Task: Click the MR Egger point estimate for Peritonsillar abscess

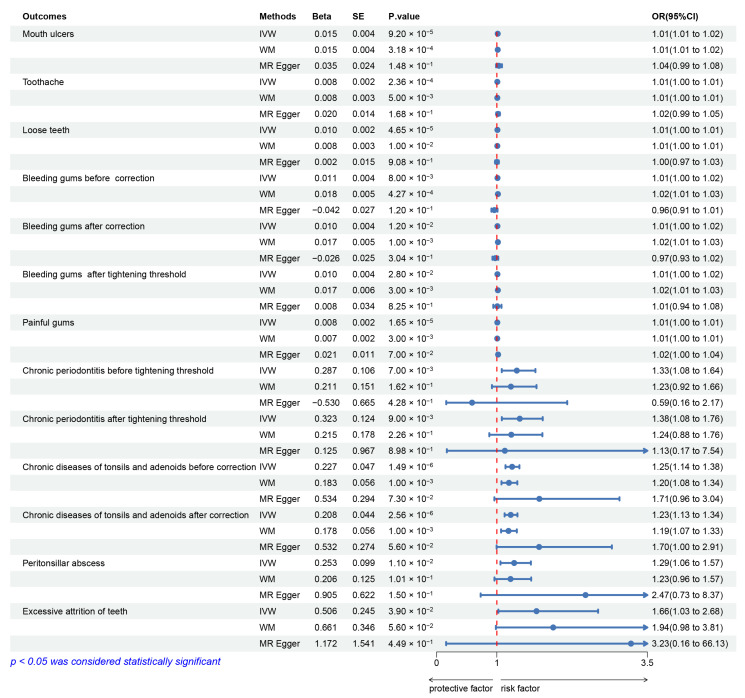Action: pos(585,595)
